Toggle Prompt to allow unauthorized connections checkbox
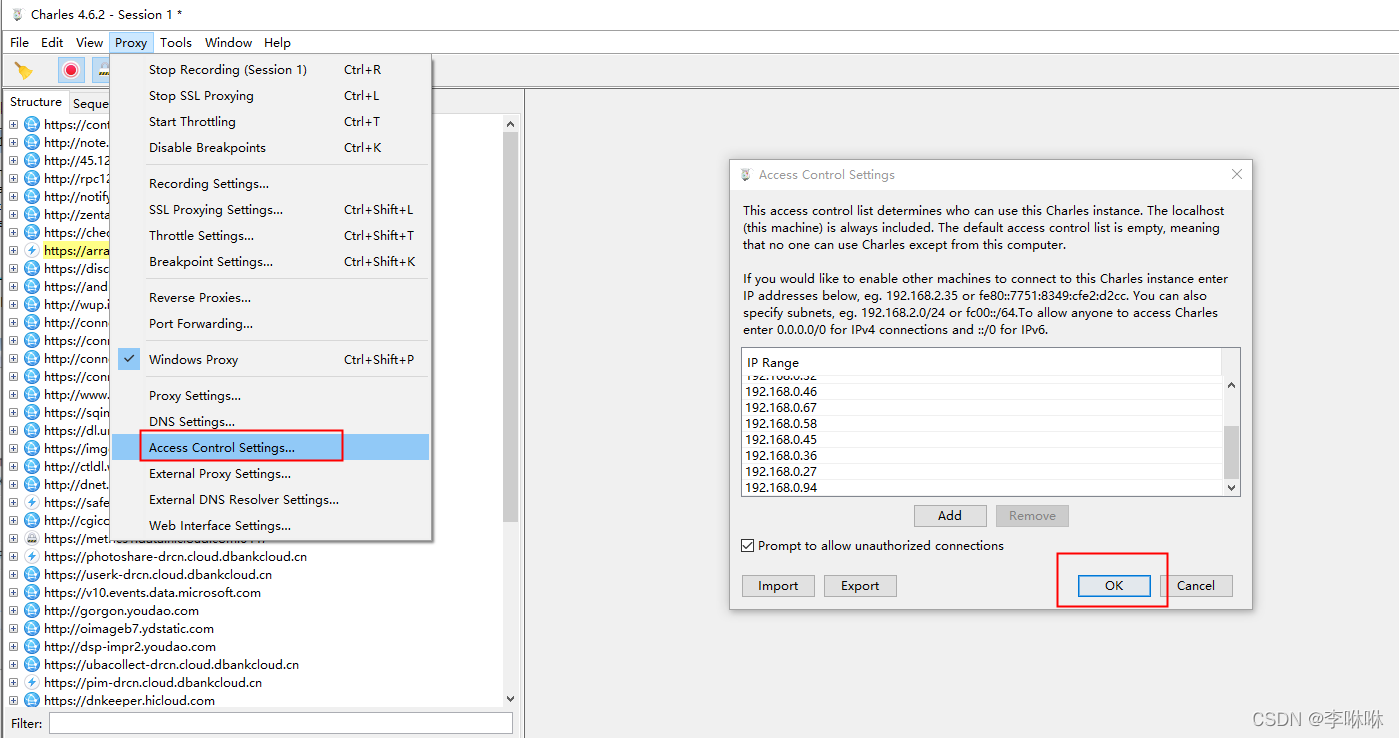 [747, 546]
